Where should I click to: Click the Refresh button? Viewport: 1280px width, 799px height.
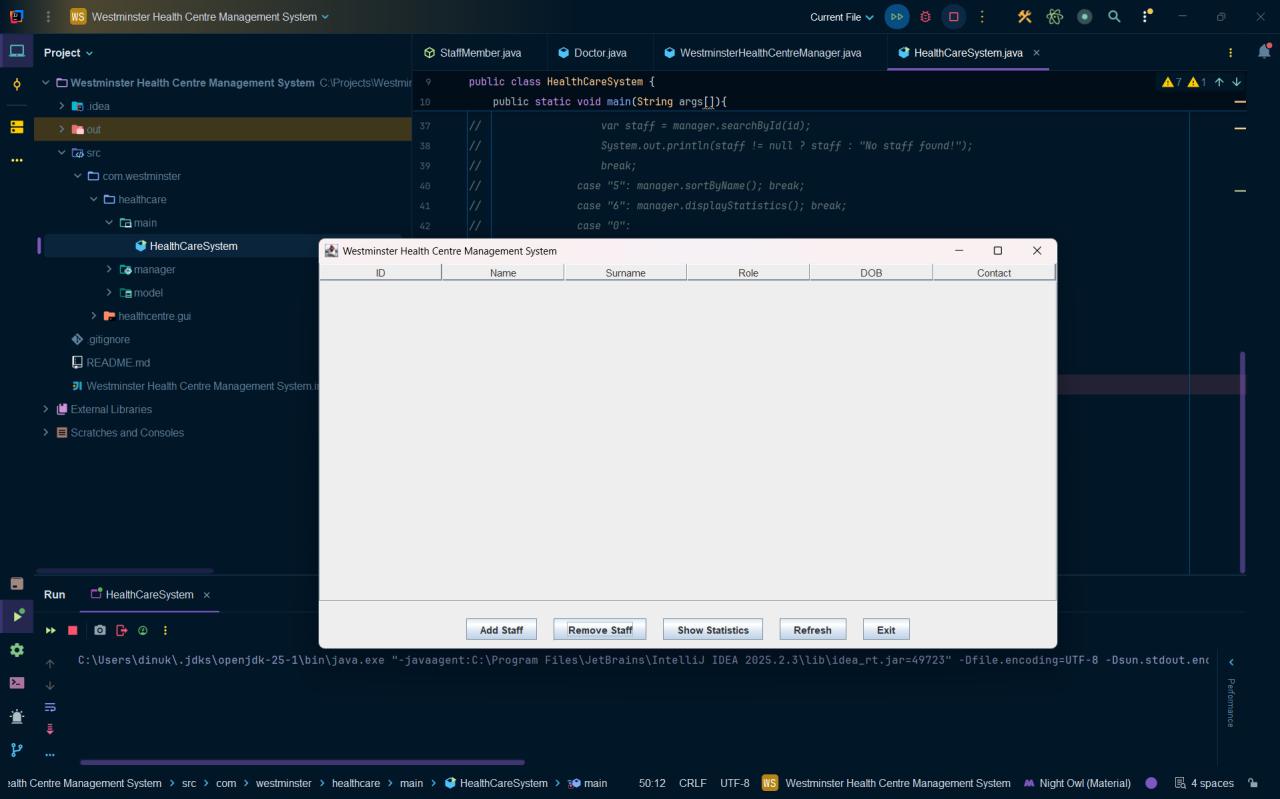point(812,630)
